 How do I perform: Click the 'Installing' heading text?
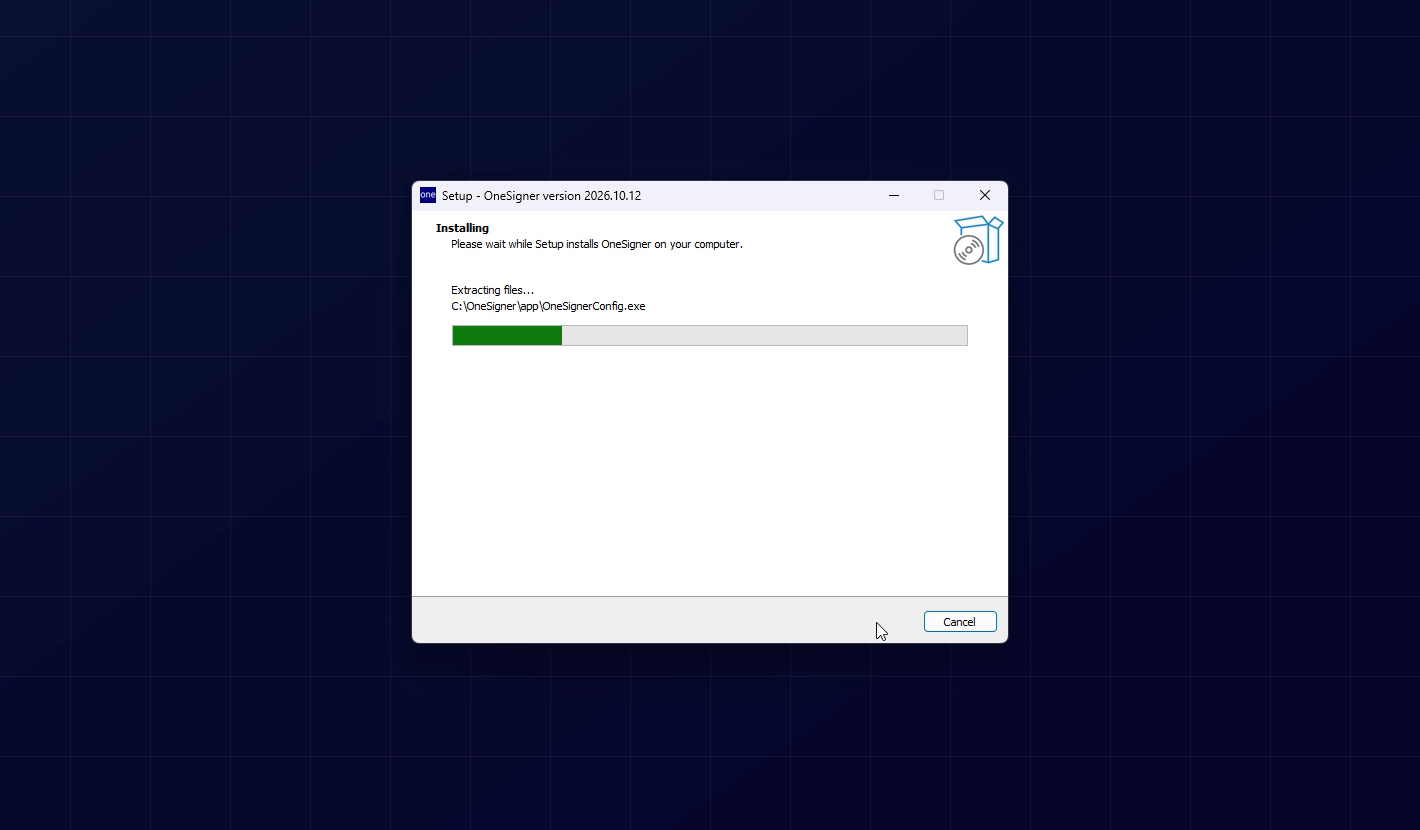[462, 228]
